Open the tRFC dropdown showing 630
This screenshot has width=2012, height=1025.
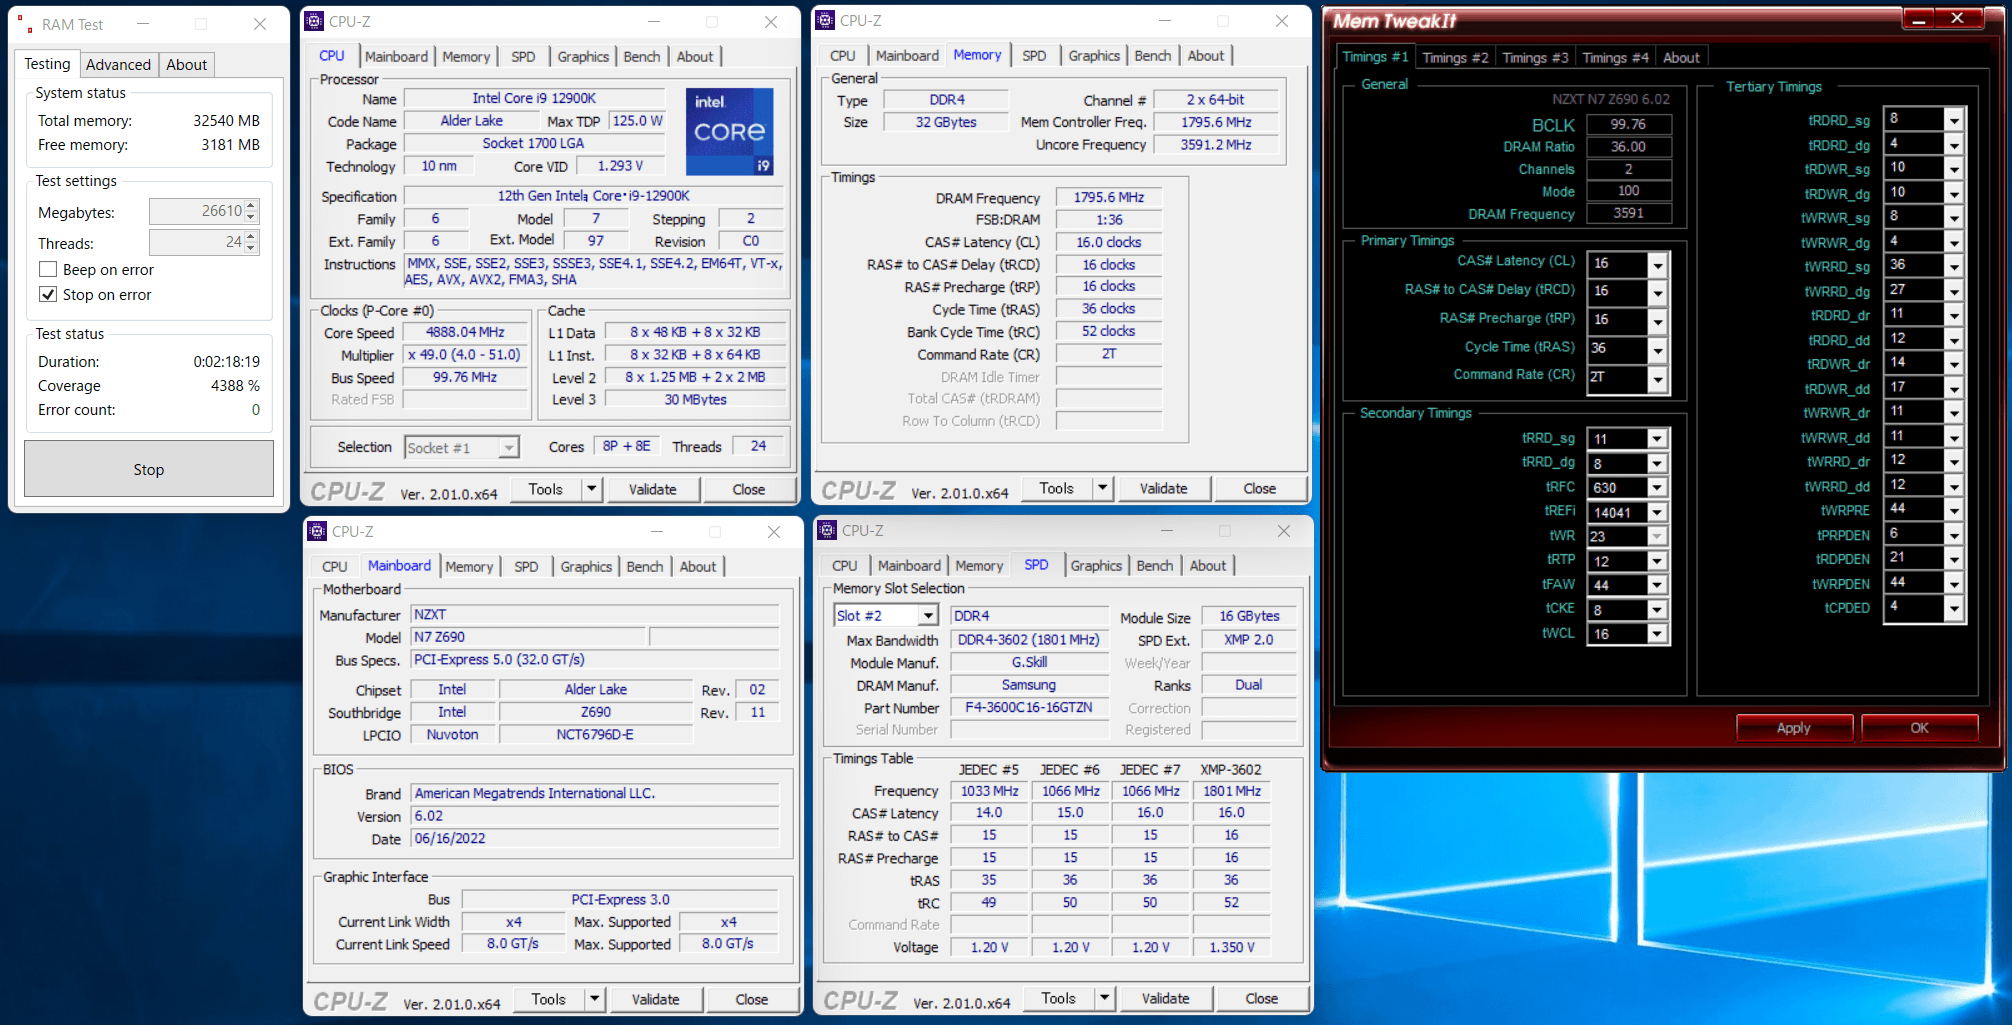(x=1657, y=487)
